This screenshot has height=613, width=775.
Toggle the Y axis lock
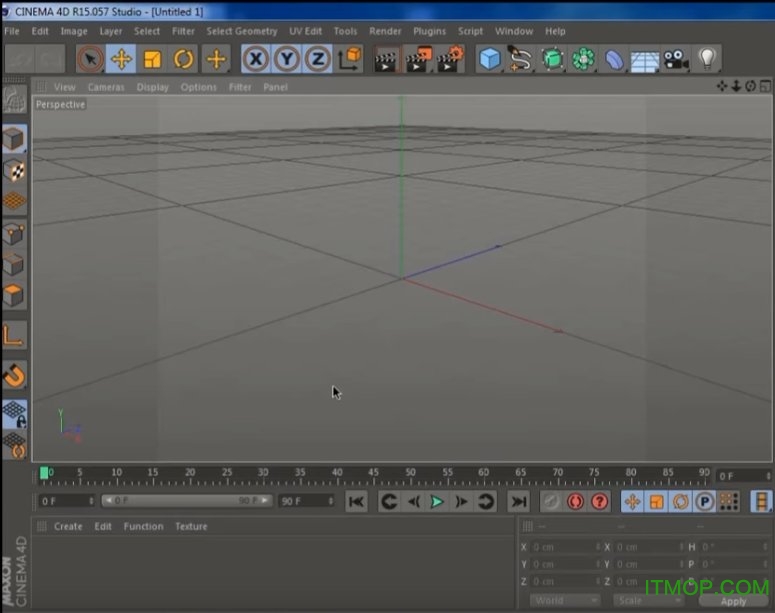point(287,59)
